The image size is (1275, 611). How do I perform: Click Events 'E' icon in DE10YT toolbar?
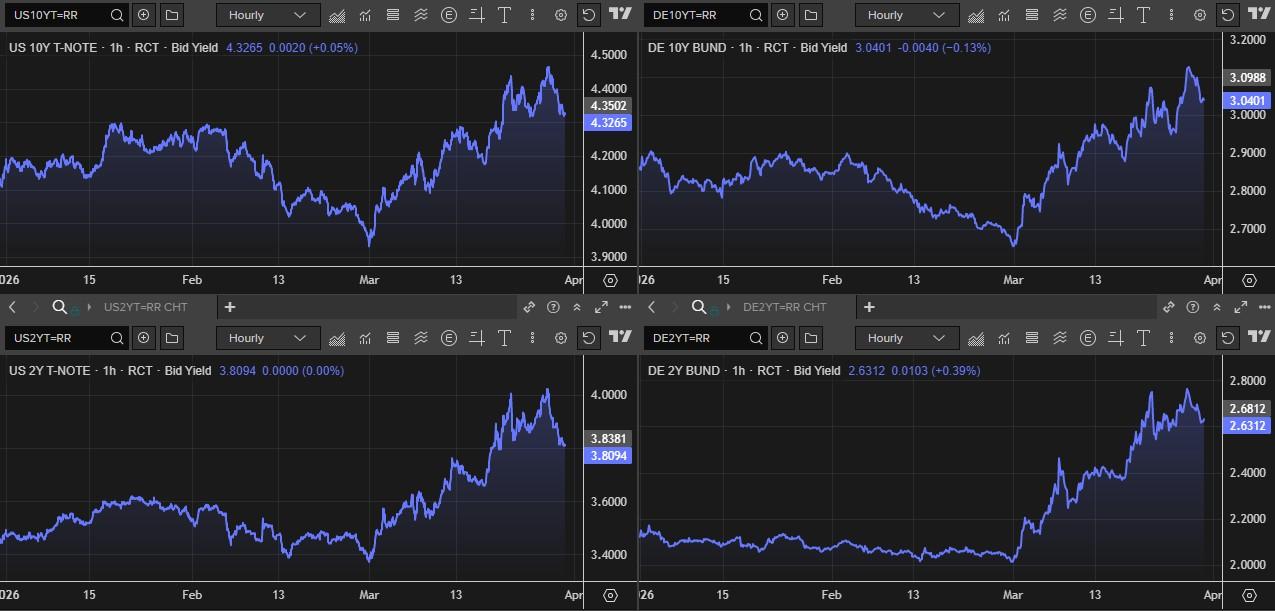(1088, 15)
